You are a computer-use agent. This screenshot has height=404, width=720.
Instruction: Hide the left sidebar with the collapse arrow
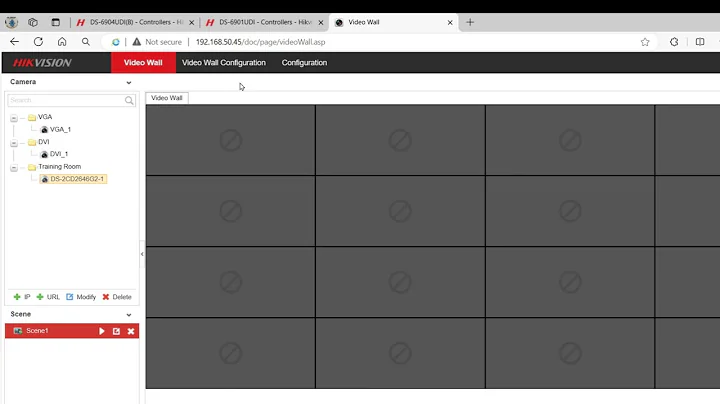tap(142, 254)
